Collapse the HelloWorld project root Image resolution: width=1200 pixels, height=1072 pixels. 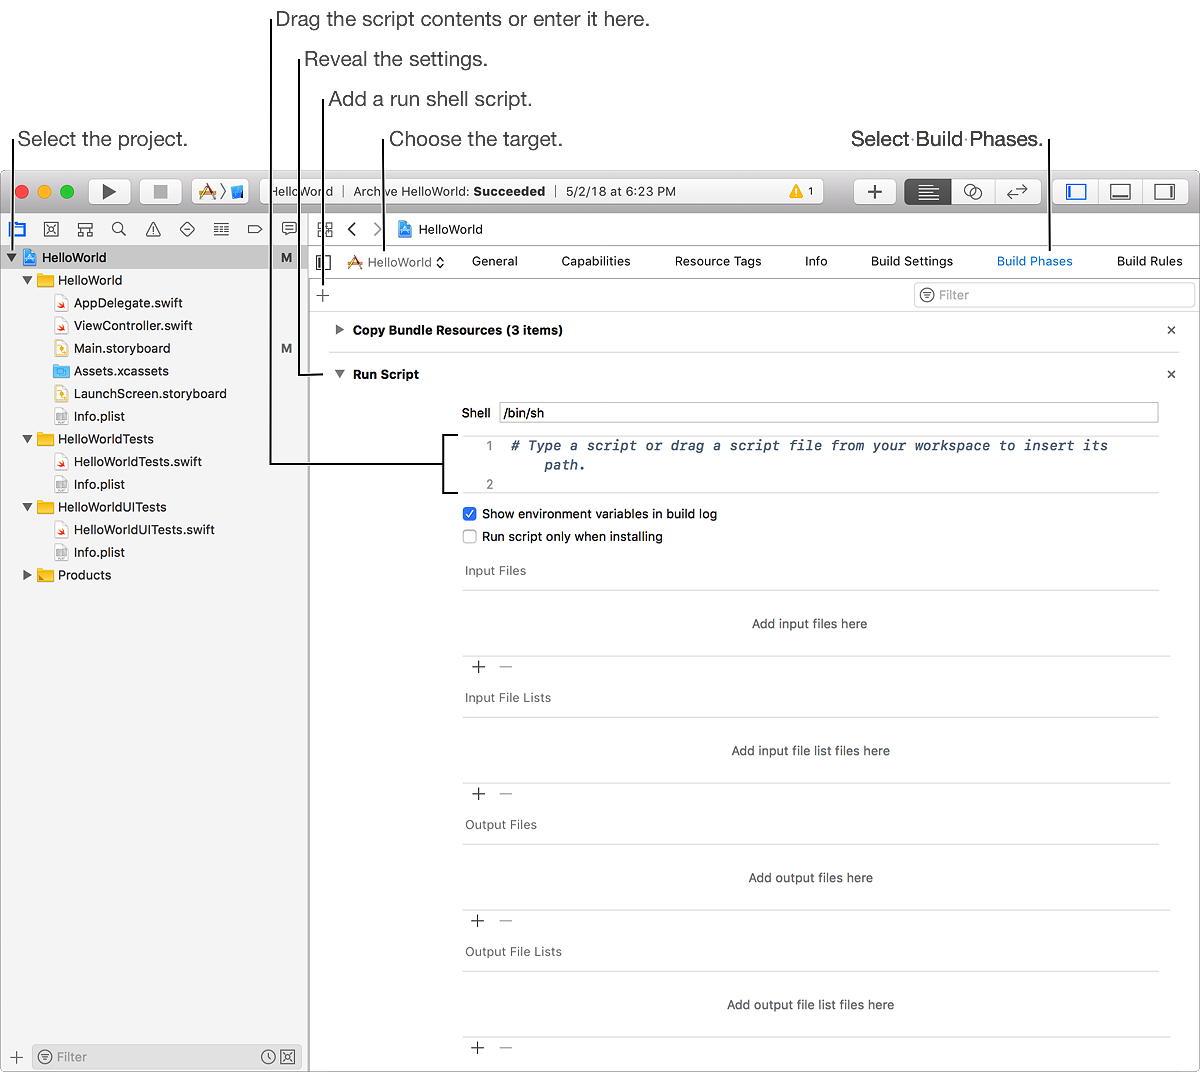(x=11, y=257)
